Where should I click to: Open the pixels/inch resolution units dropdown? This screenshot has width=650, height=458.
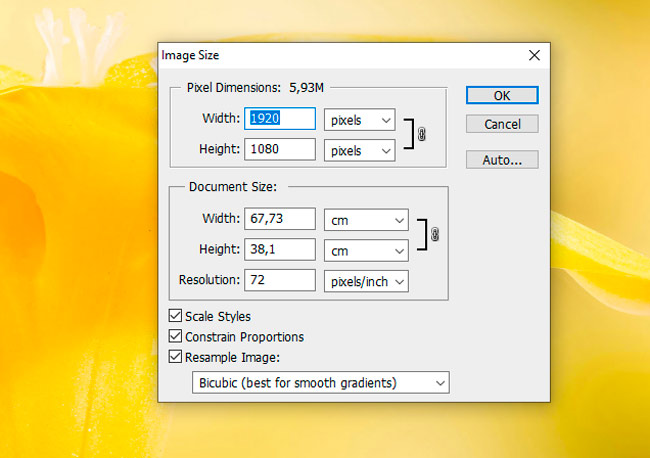pyautogui.click(x=366, y=282)
